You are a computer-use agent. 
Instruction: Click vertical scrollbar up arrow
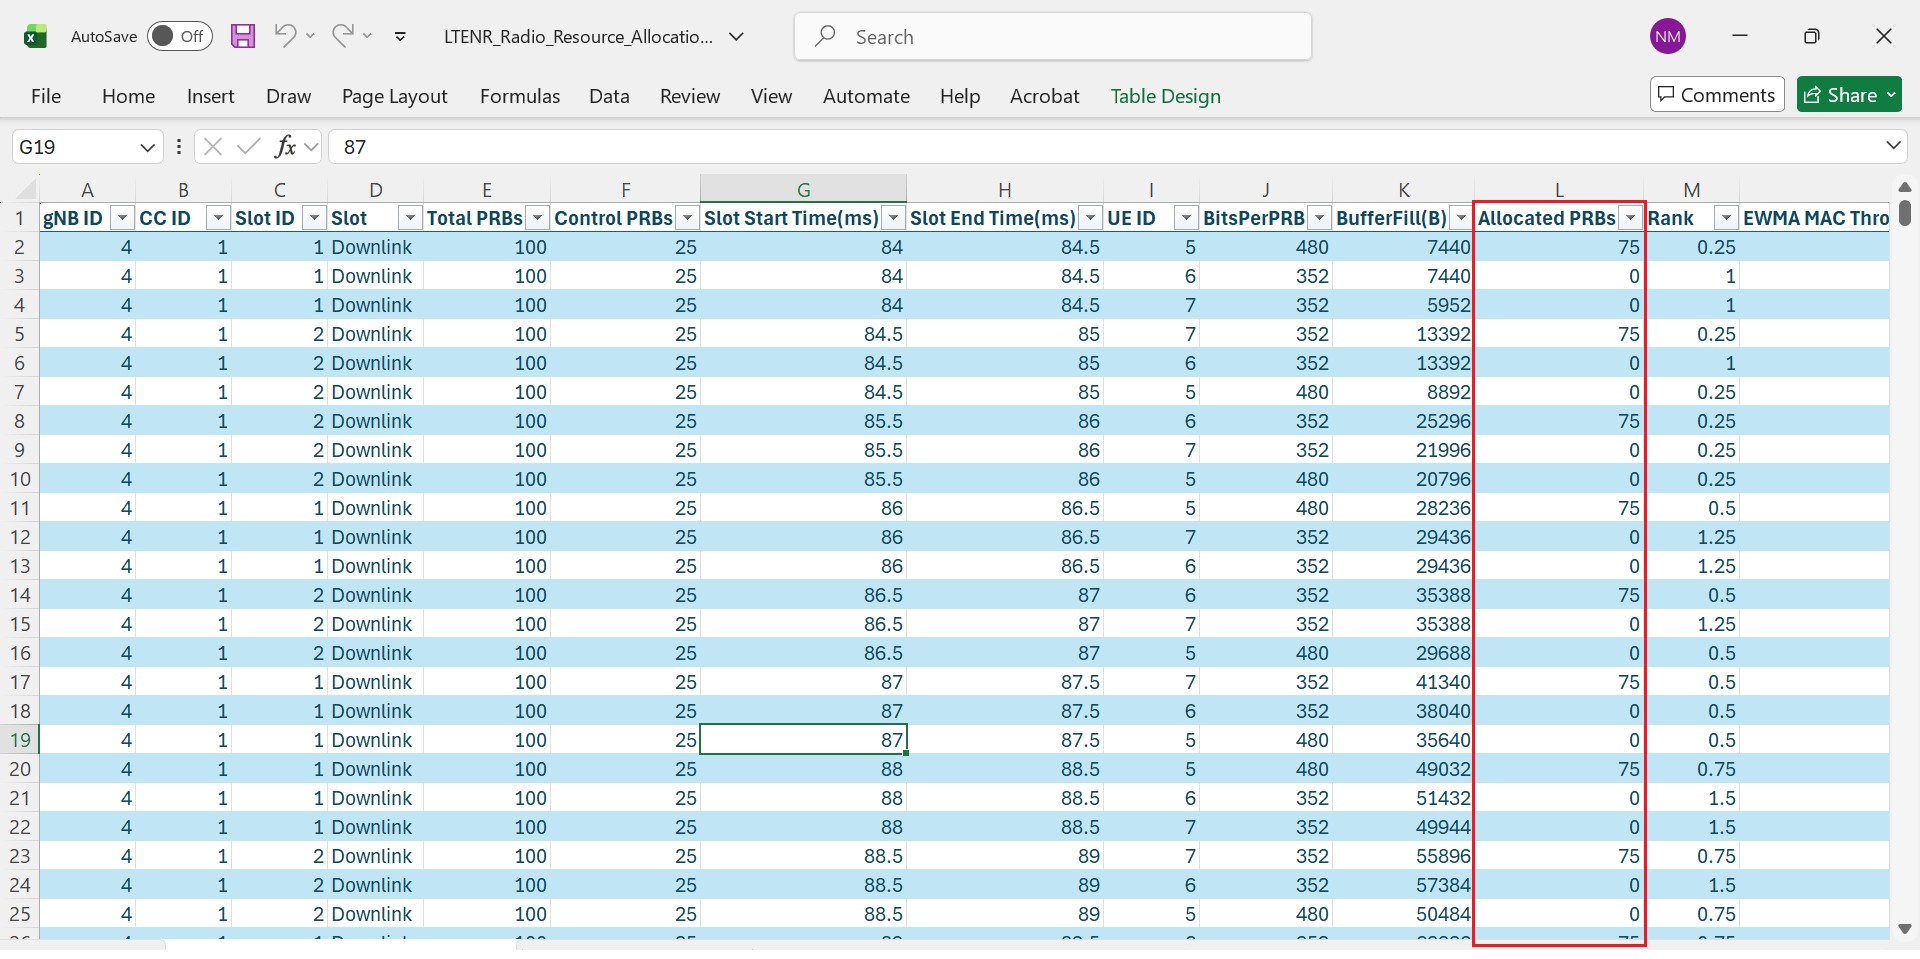tap(1904, 187)
